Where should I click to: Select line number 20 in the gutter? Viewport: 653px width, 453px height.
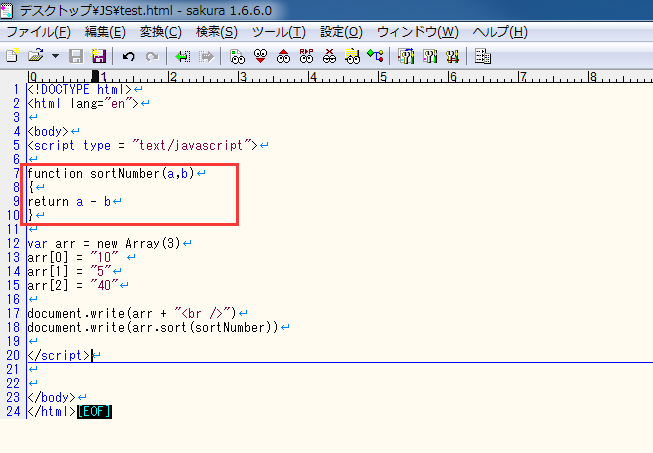13,355
